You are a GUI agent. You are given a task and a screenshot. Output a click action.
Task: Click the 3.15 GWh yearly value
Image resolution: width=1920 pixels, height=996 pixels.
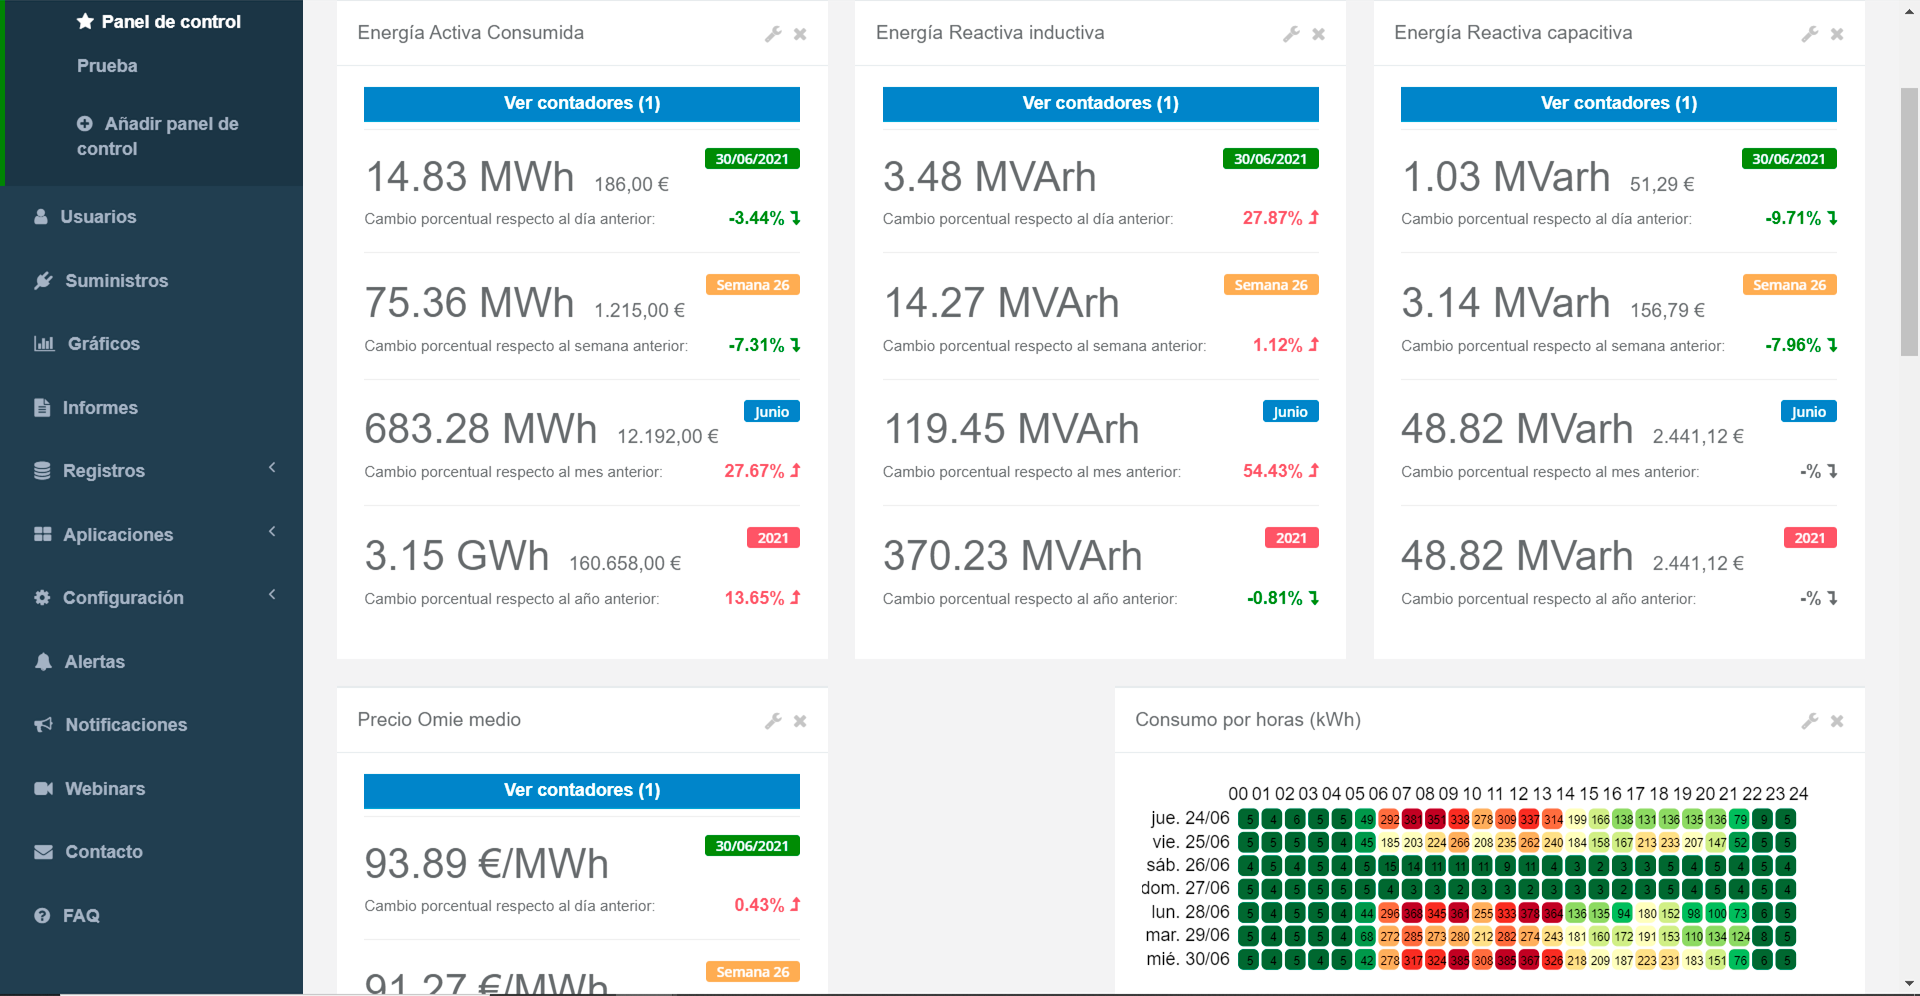pyautogui.click(x=457, y=556)
